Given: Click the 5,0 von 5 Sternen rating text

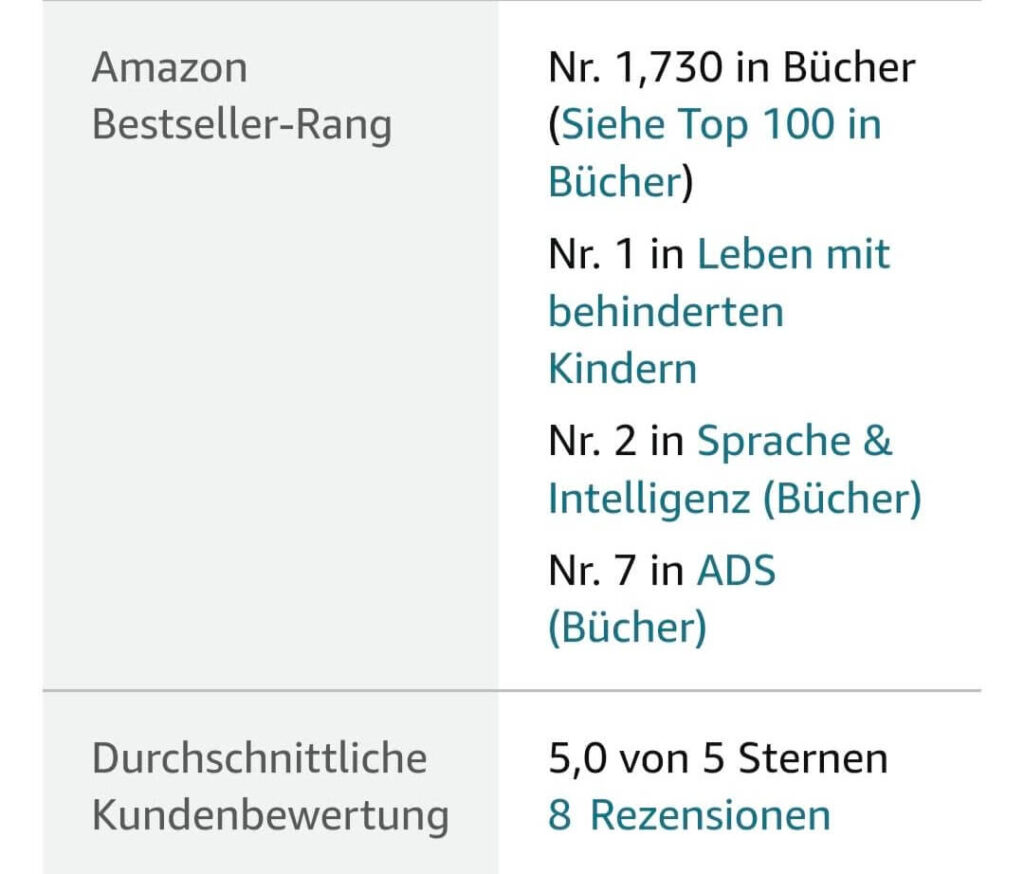Looking at the screenshot, I should (717, 759).
